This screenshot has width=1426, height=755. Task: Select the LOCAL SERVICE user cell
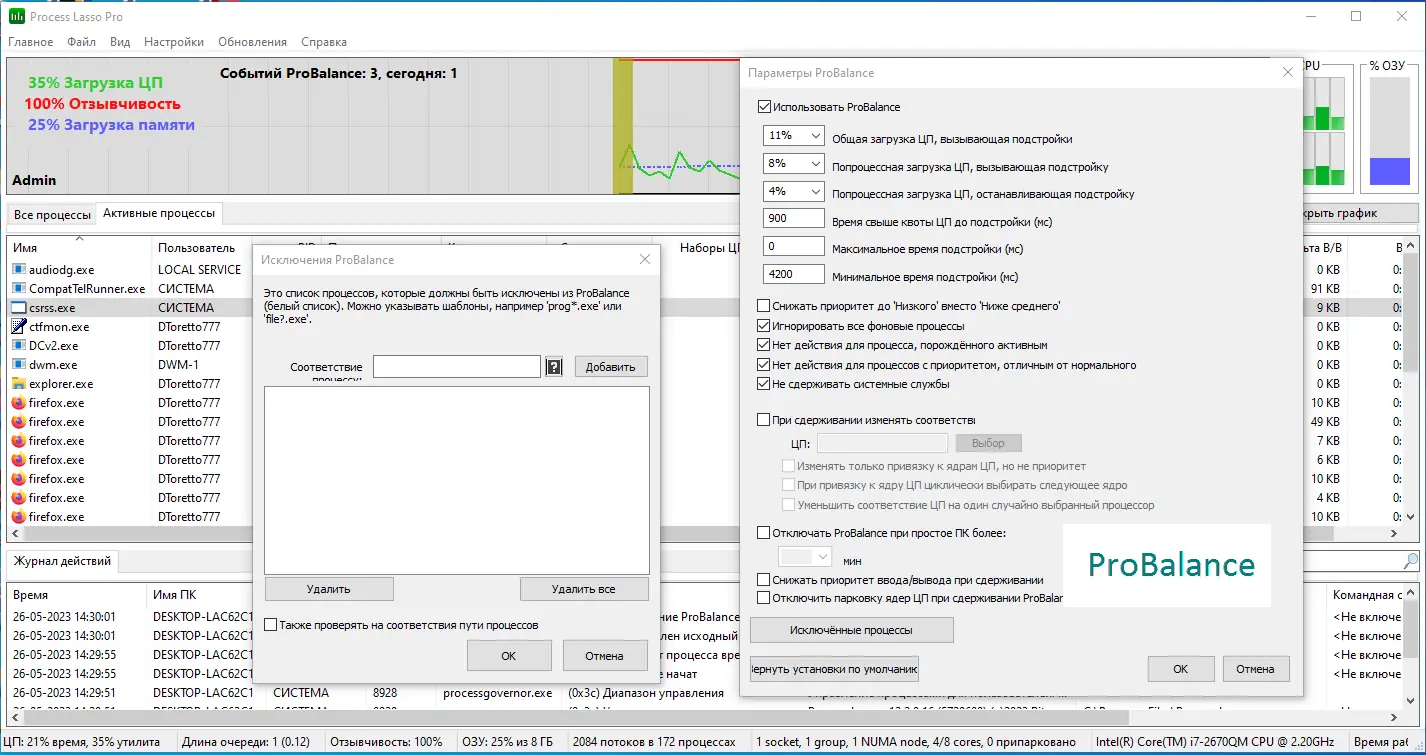click(x=200, y=270)
